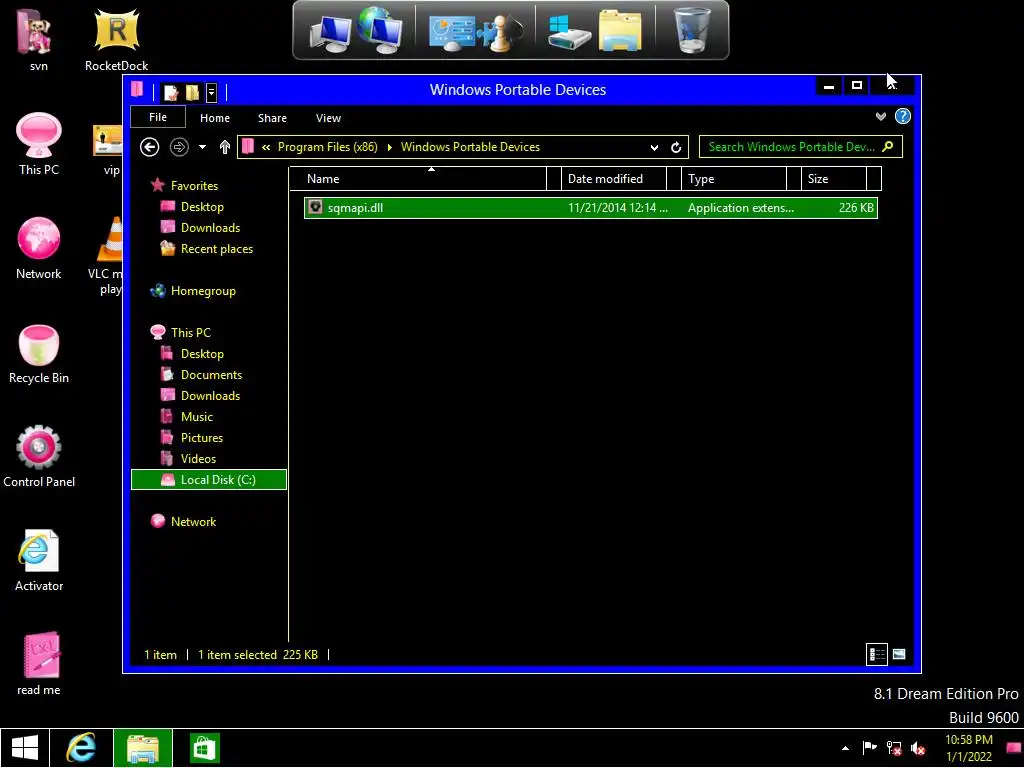Open Desktop under Favorites
1024x768 pixels.
coord(202,206)
